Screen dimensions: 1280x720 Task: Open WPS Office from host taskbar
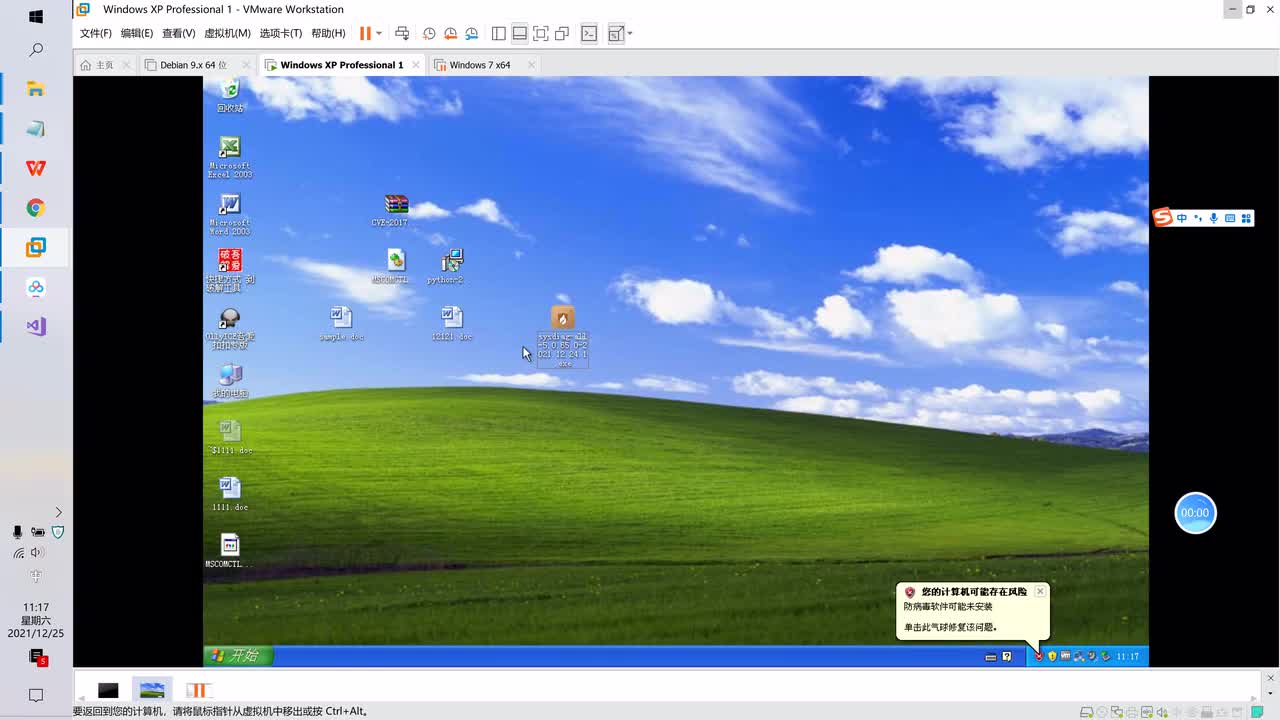tap(36, 168)
